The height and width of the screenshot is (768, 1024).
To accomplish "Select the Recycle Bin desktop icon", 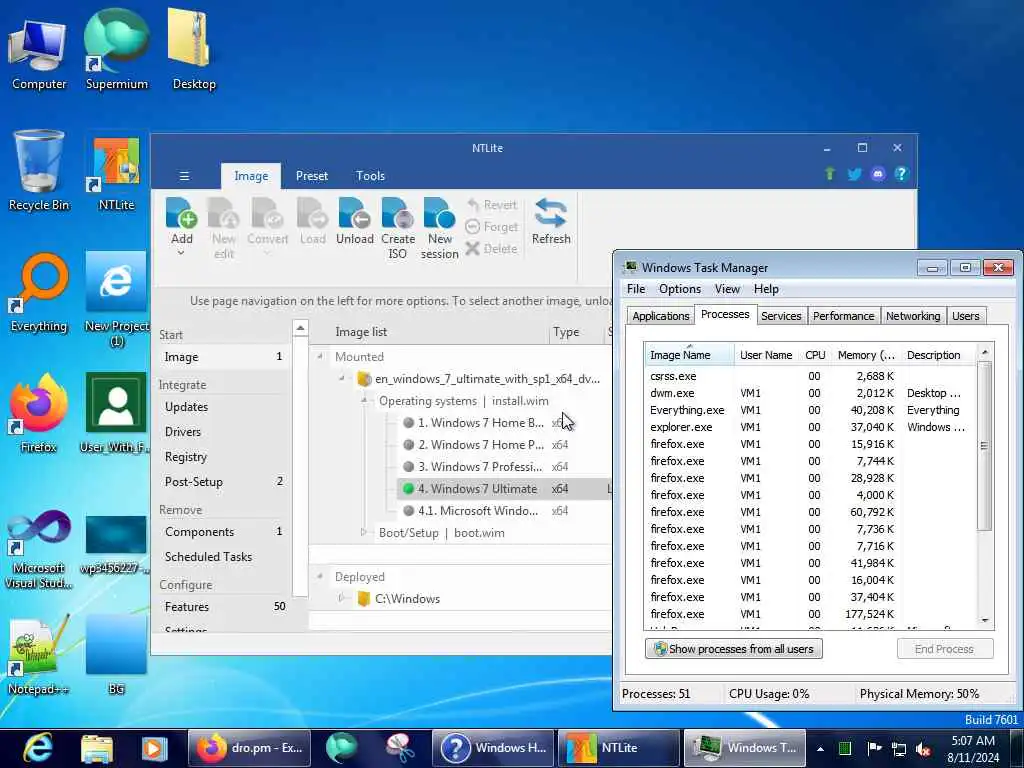I will [39, 171].
